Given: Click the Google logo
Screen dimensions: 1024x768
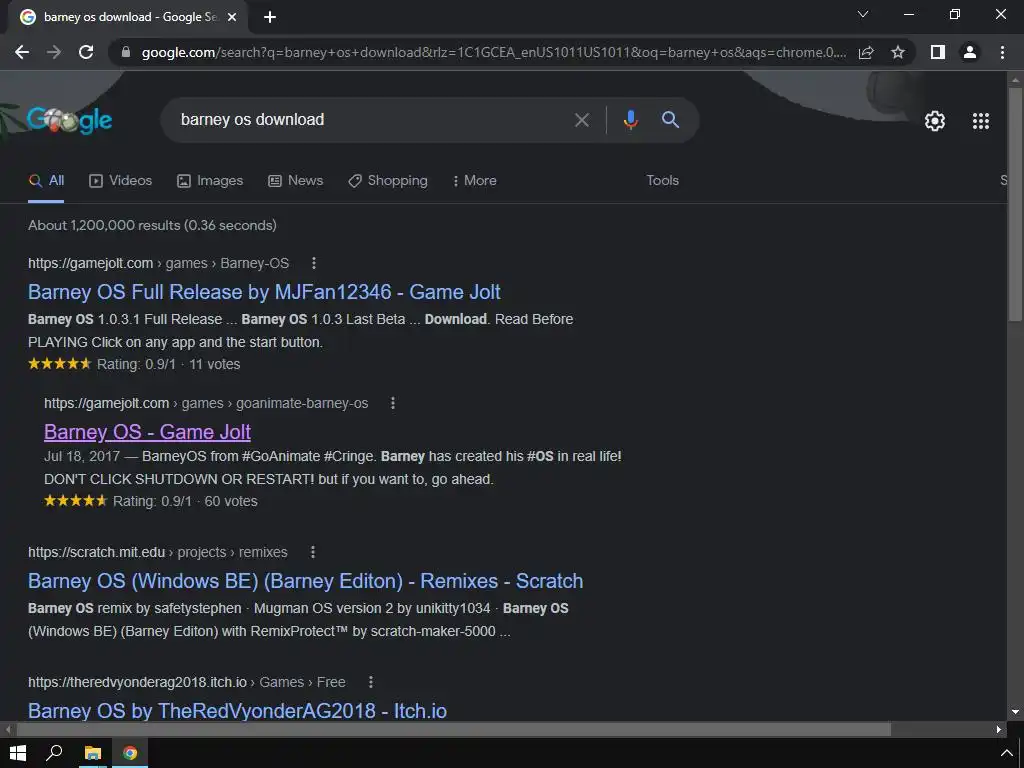Looking at the screenshot, I should pos(69,120).
